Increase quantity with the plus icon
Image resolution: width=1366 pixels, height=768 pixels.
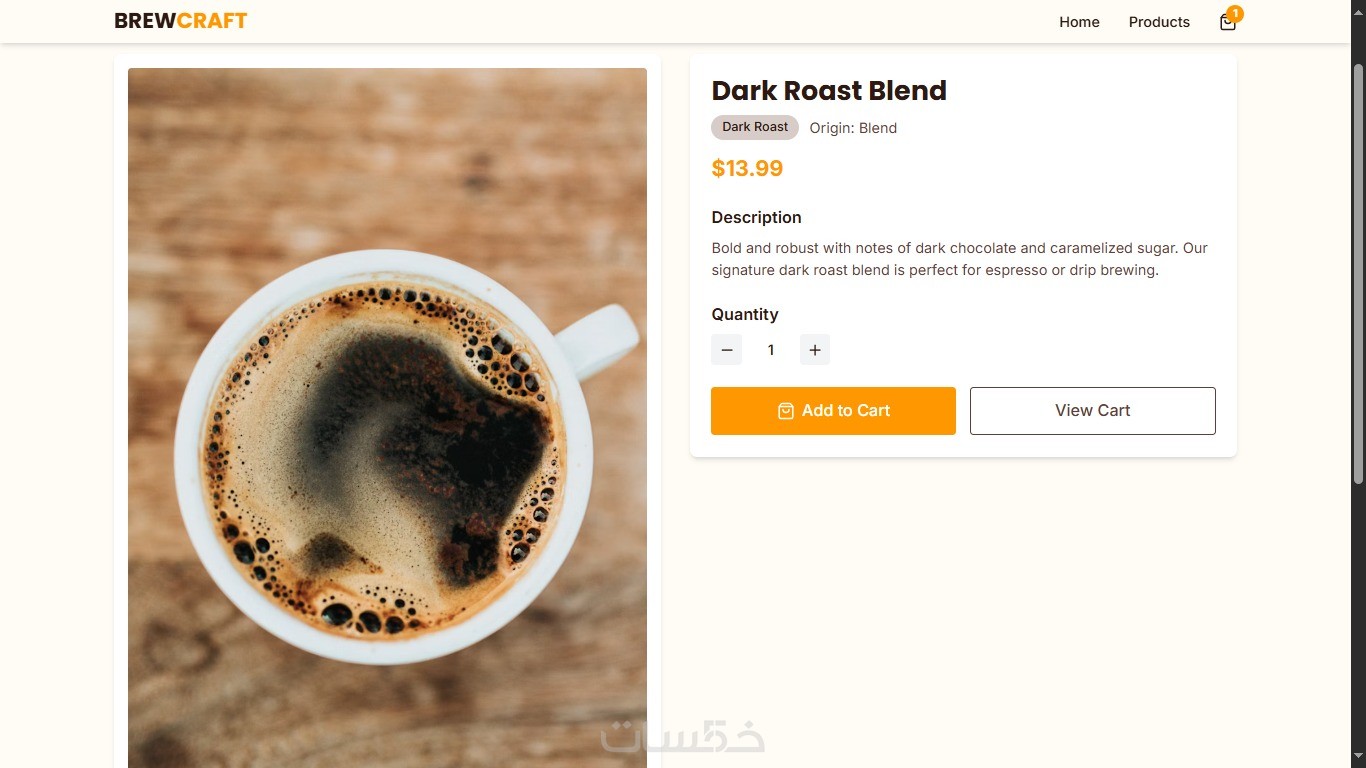point(815,350)
